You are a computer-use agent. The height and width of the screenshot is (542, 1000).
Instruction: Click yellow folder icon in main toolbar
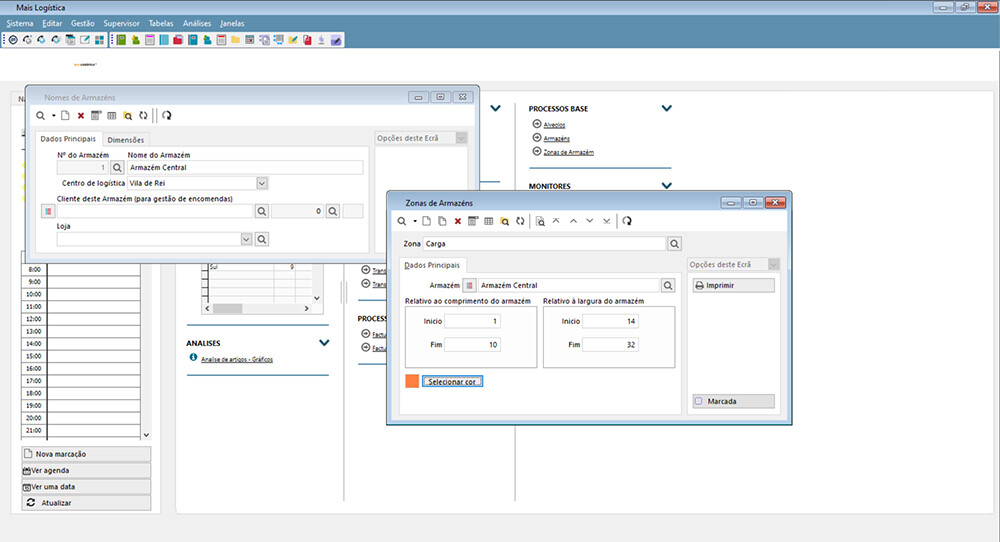tap(235, 40)
